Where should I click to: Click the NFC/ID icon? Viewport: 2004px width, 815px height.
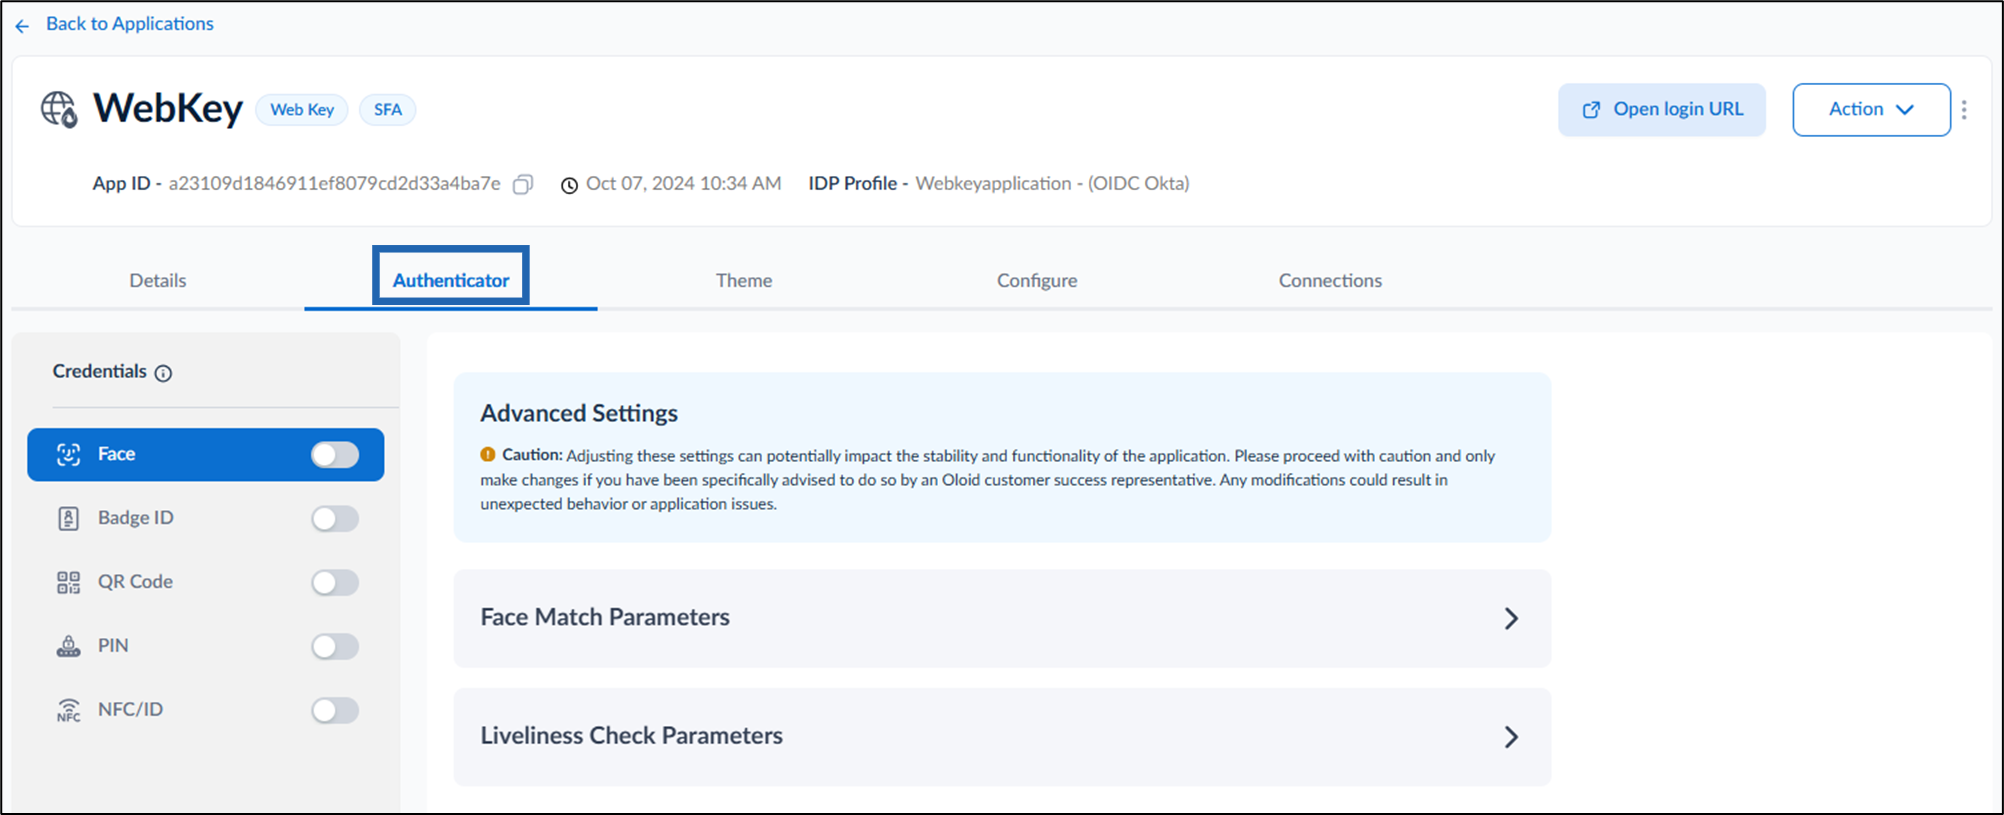[68, 710]
